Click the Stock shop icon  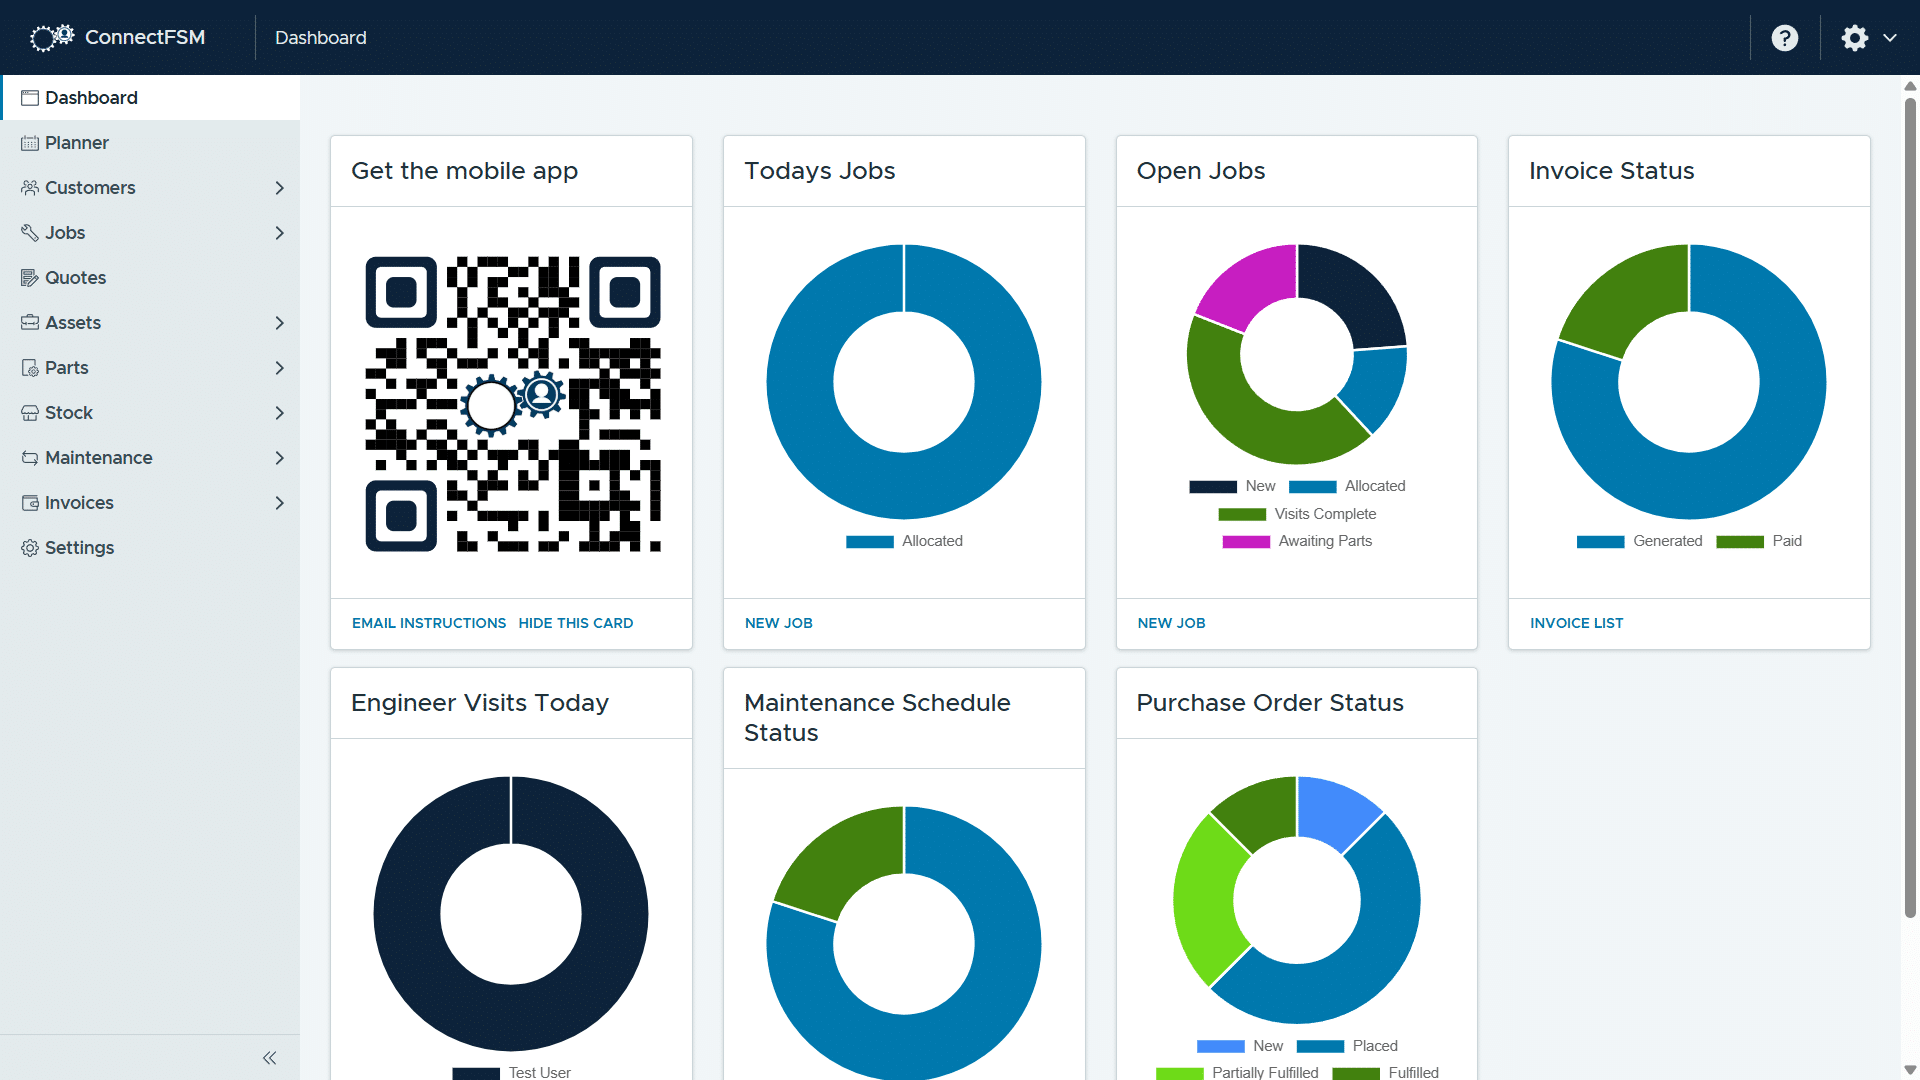pyautogui.click(x=30, y=413)
